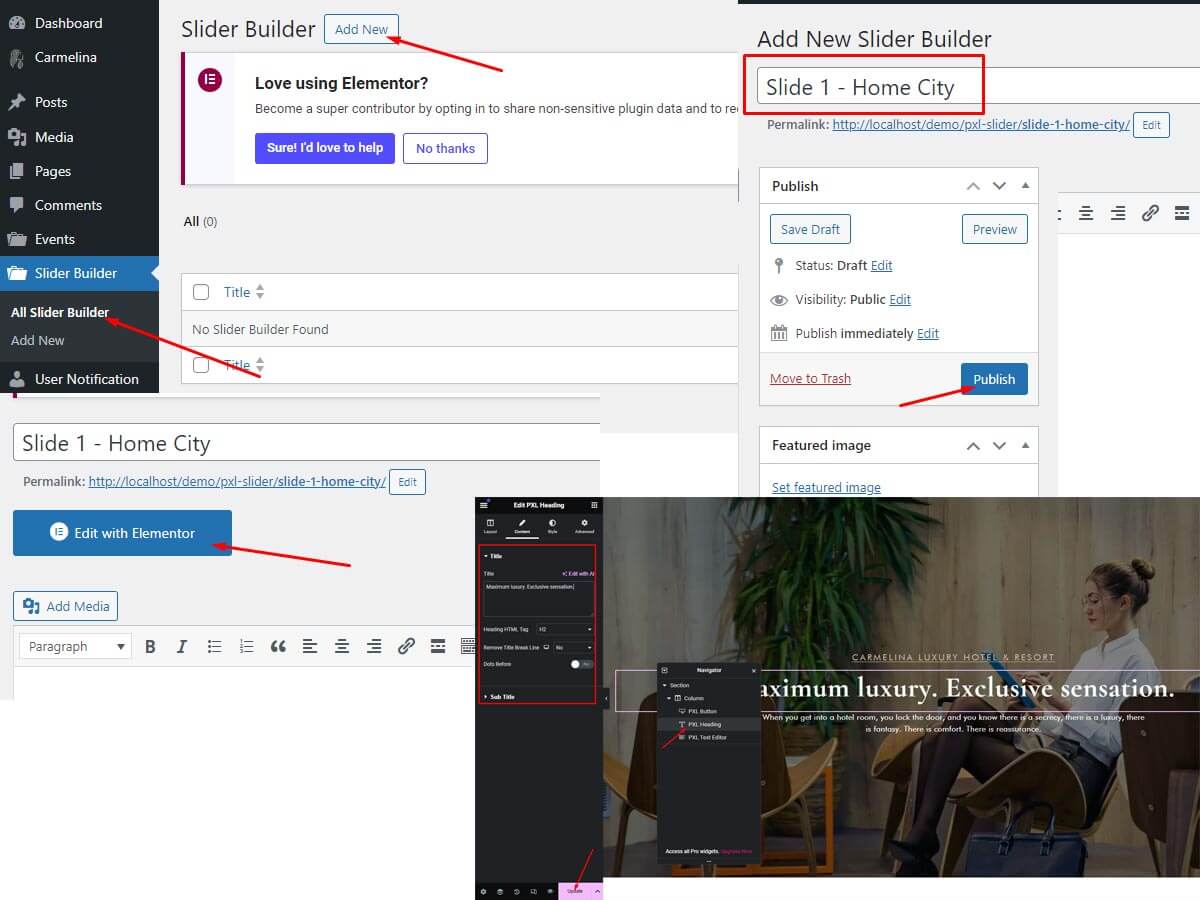Open Slider Builder in the admin sidebar
The width and height of the screenshot is (1200, 900).
(76, 273)
